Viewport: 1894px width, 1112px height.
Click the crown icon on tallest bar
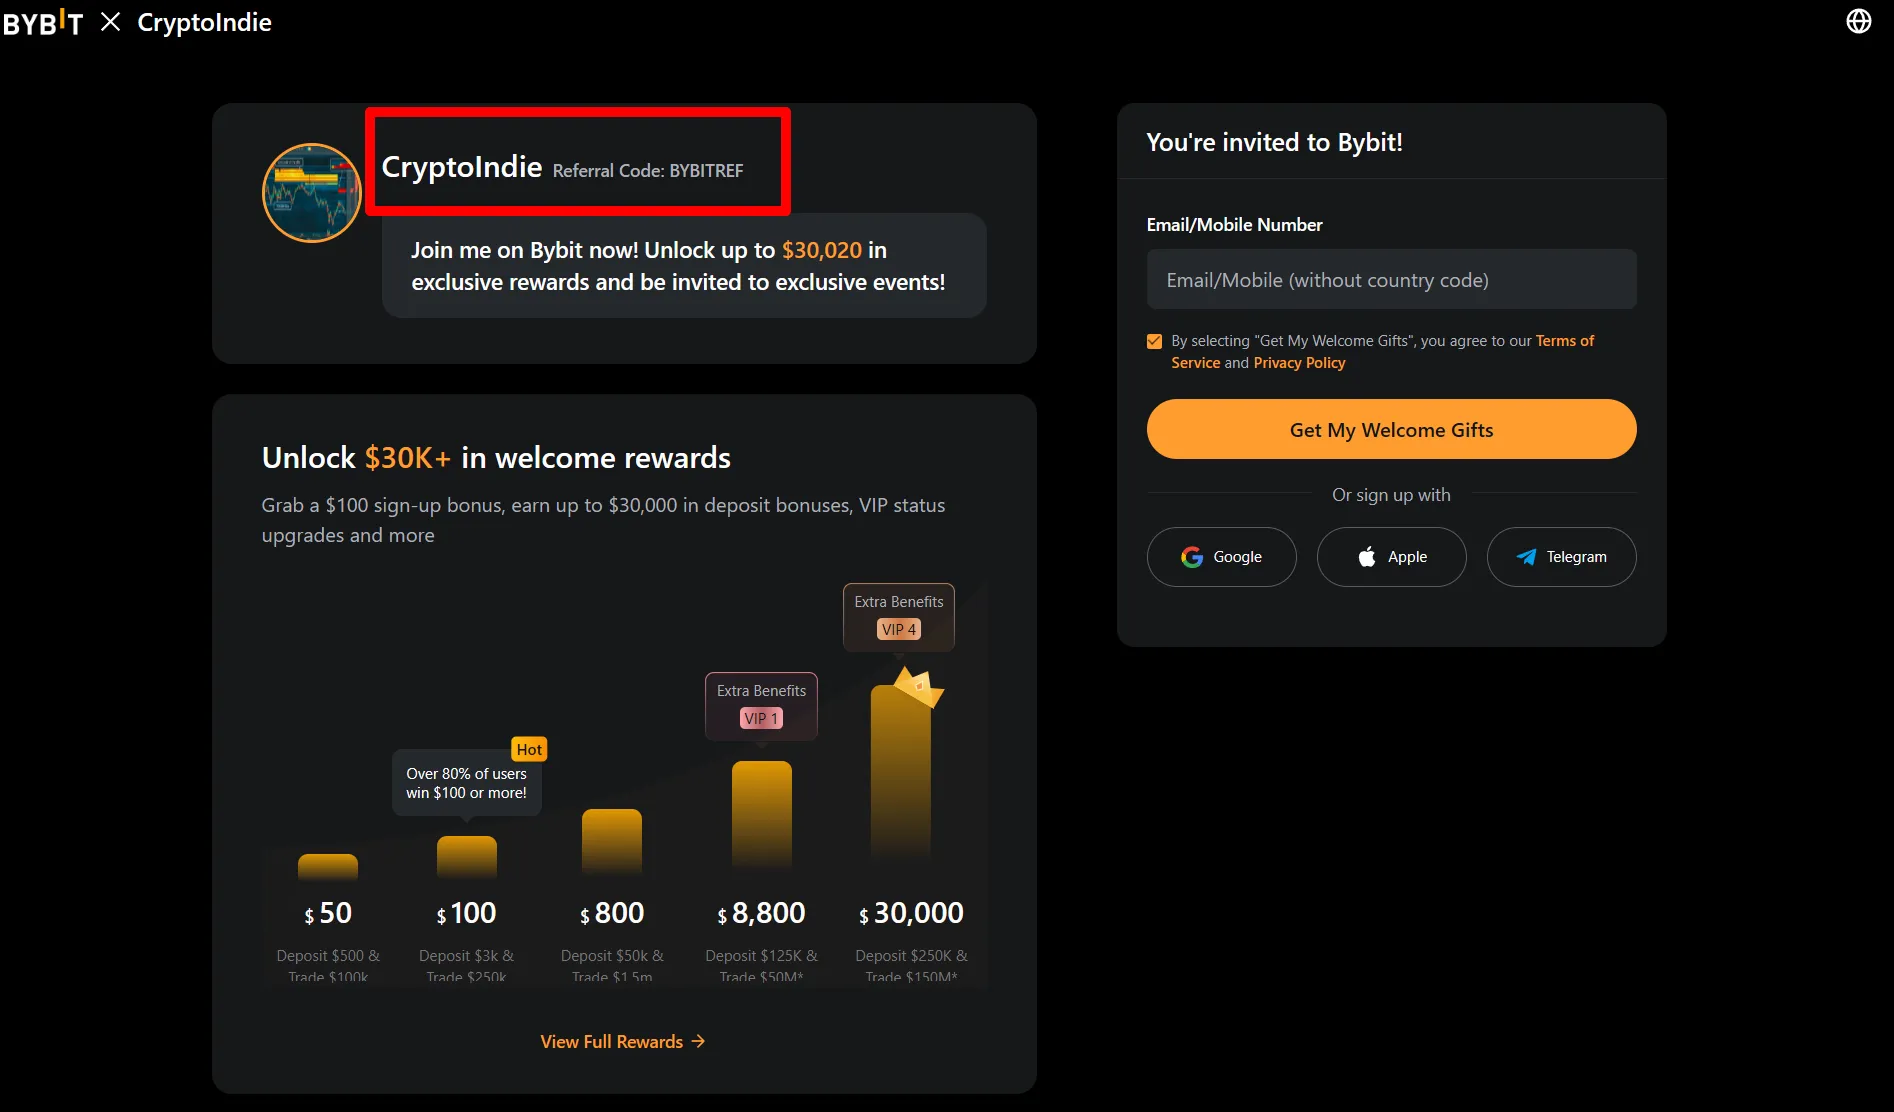point(918,686)
